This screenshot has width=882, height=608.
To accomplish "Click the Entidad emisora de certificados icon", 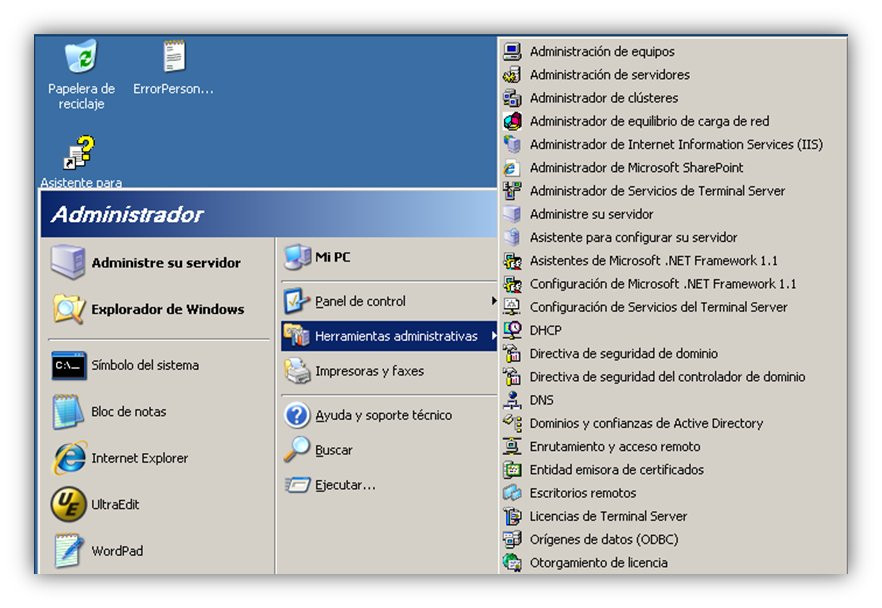I will coord(512,470).
